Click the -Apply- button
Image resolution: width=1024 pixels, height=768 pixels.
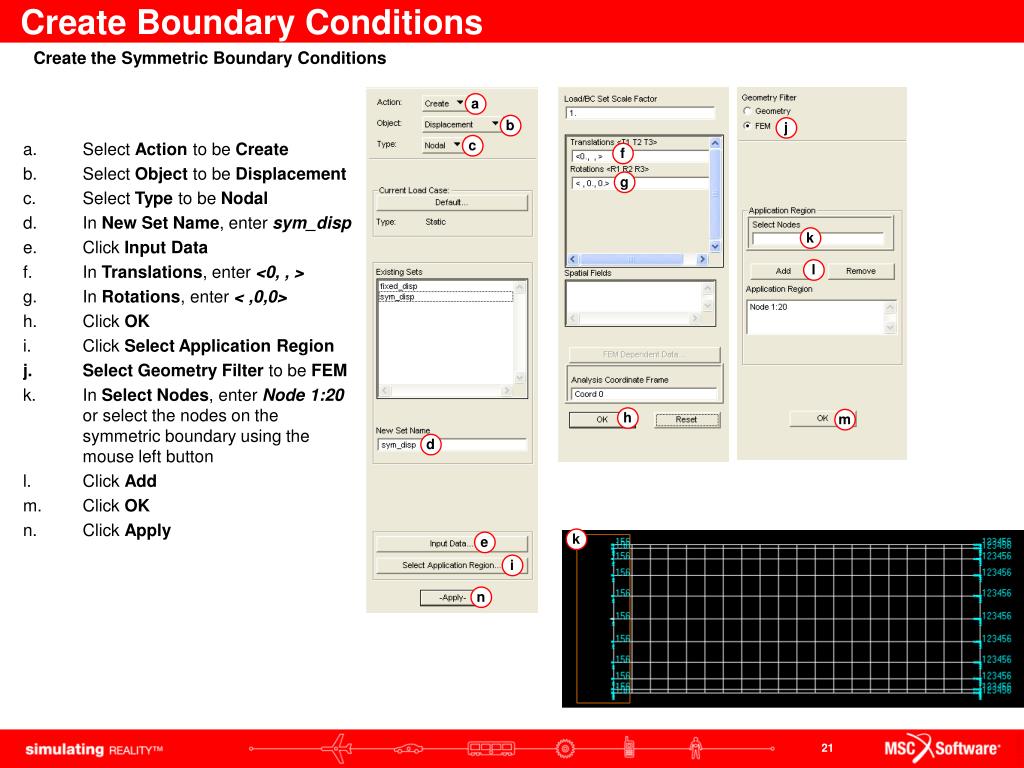point(453,598)
